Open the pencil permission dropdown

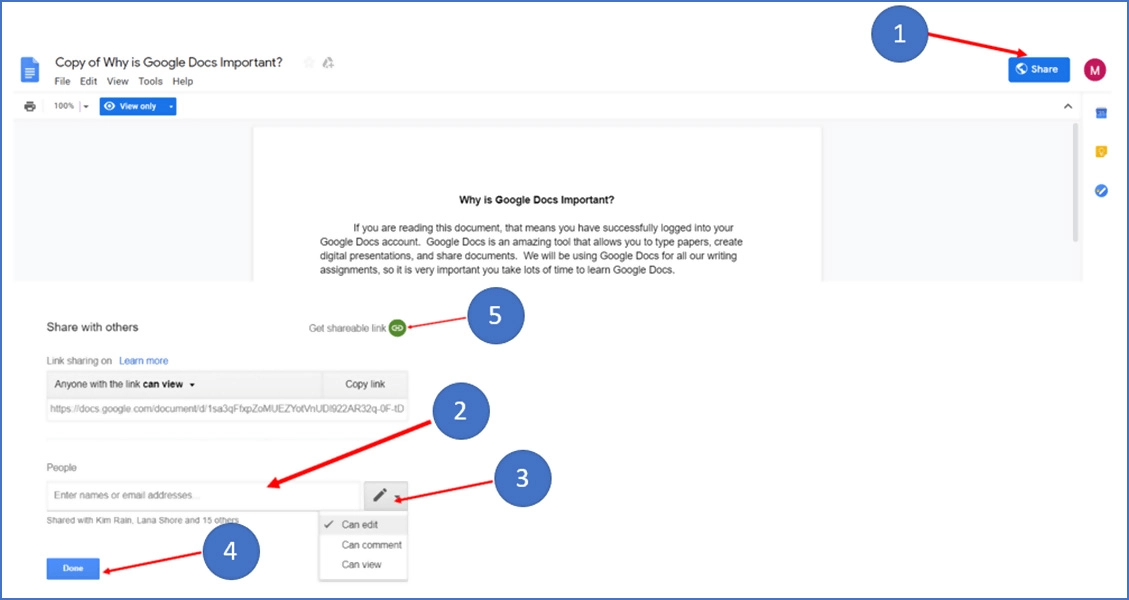pos(386,496)
